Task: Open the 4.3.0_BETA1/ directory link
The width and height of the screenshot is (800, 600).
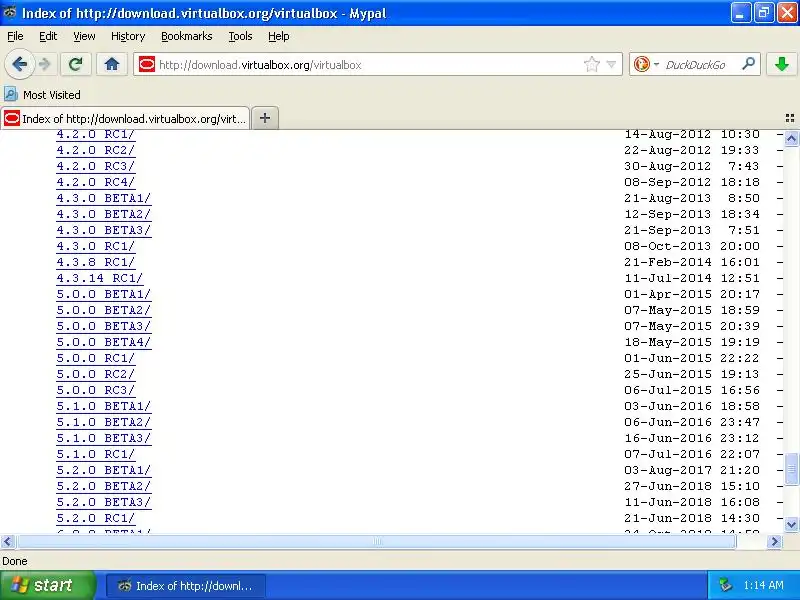Action: (x=104, y=198)
